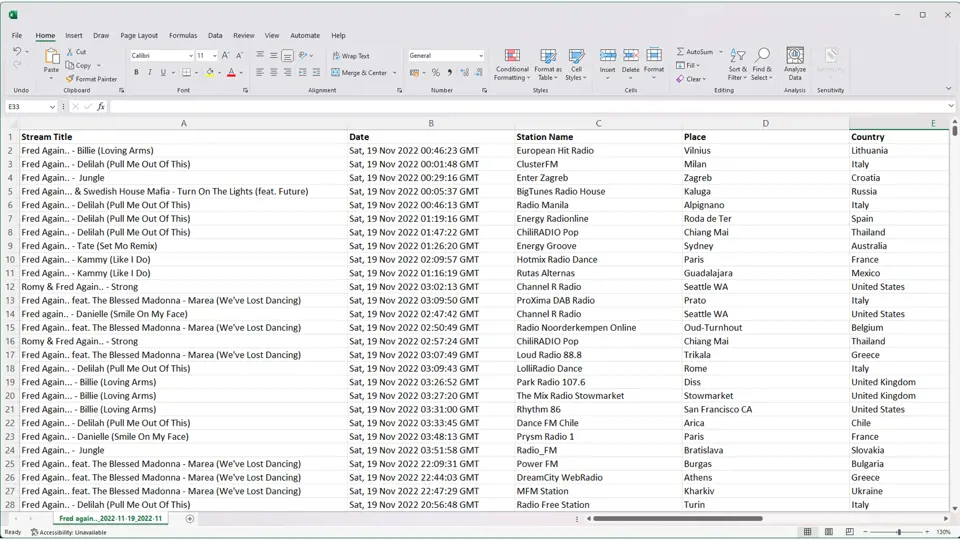Click the Undo arrow icon
The image size is (960, 540).
pyautogui.click(x=17, y=51)
